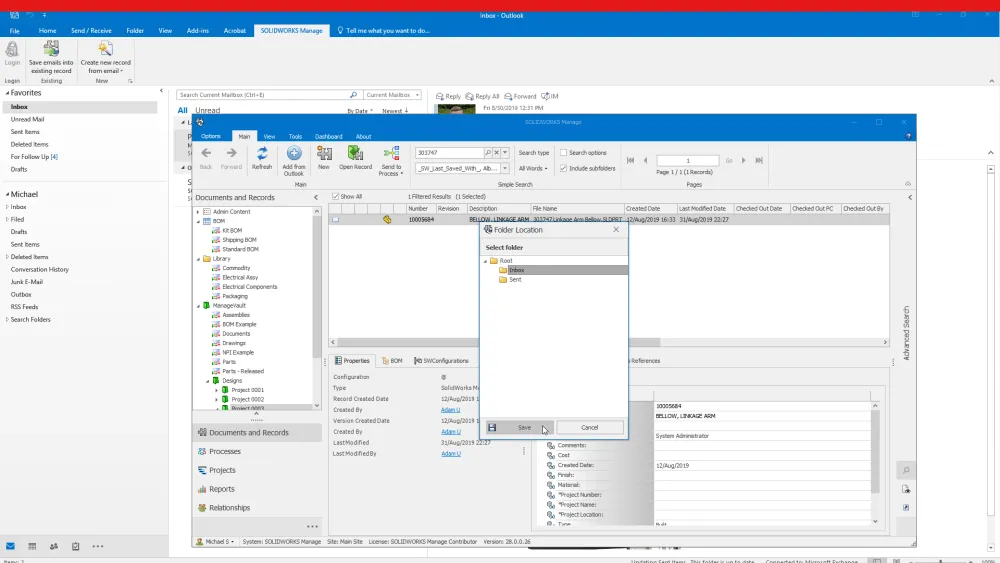Click the Michael S user dropdown in status bar
The height and width of the screenshot is (563, 1000).
coord(216,542)
